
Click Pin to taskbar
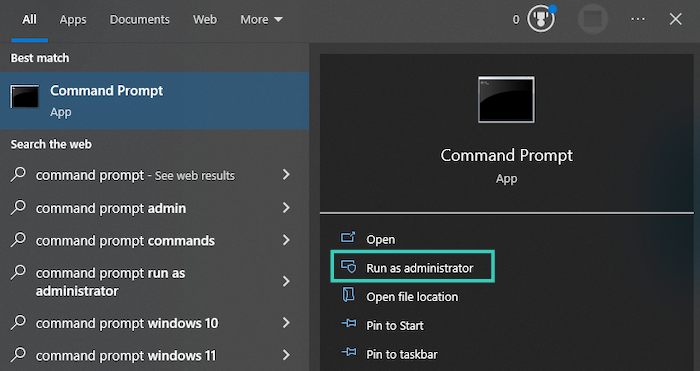pyautogui.click(x=402, y=354)
